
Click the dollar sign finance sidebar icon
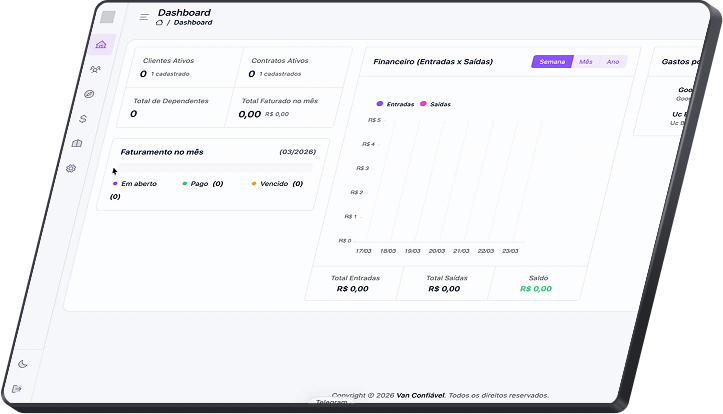(84, 118)
